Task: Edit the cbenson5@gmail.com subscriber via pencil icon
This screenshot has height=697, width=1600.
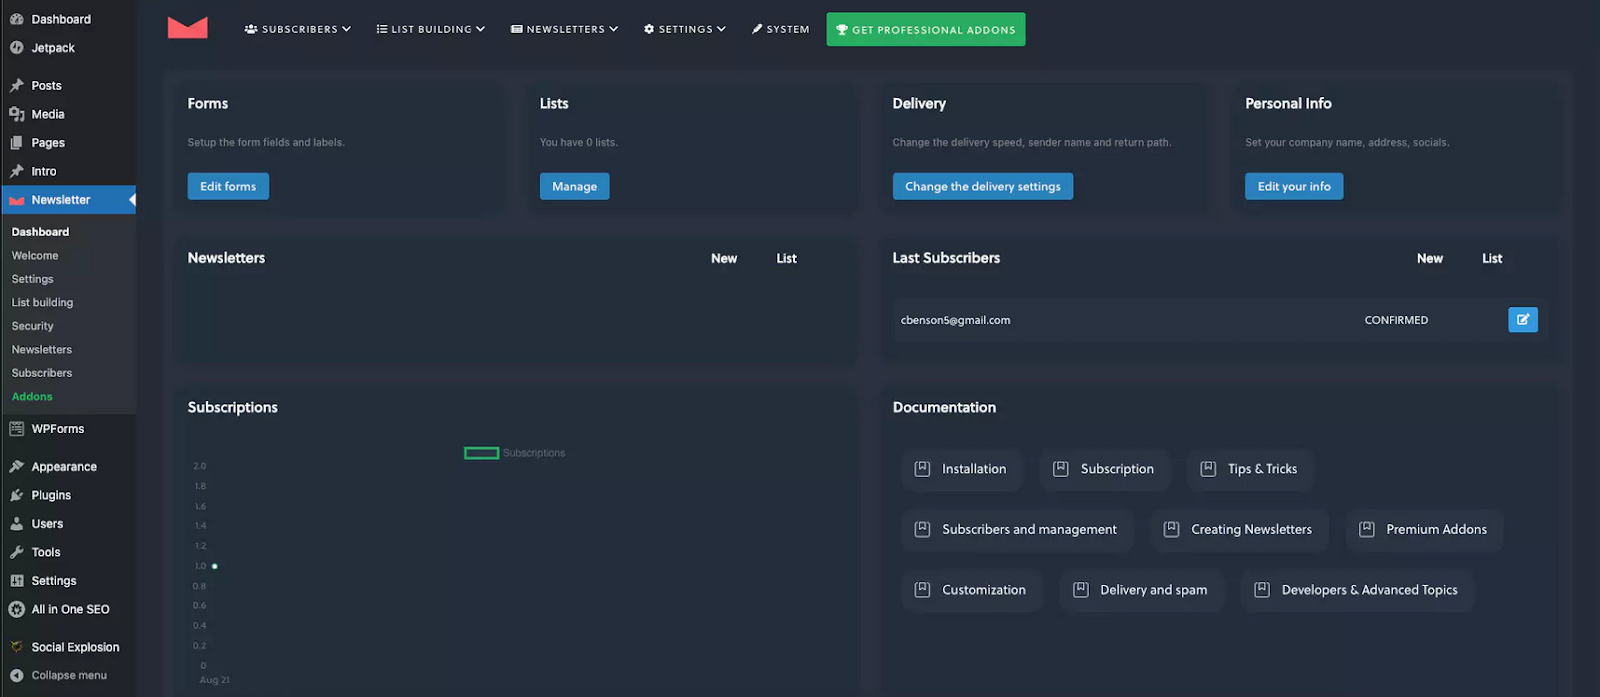Action: (x=1522, y=320)
